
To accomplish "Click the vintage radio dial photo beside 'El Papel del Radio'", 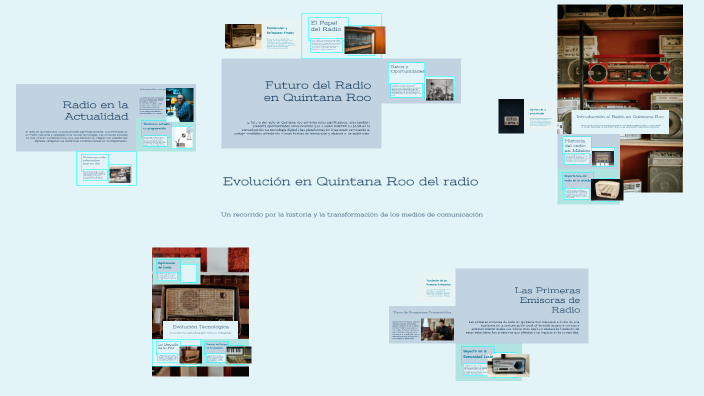I will click(365, 40).
